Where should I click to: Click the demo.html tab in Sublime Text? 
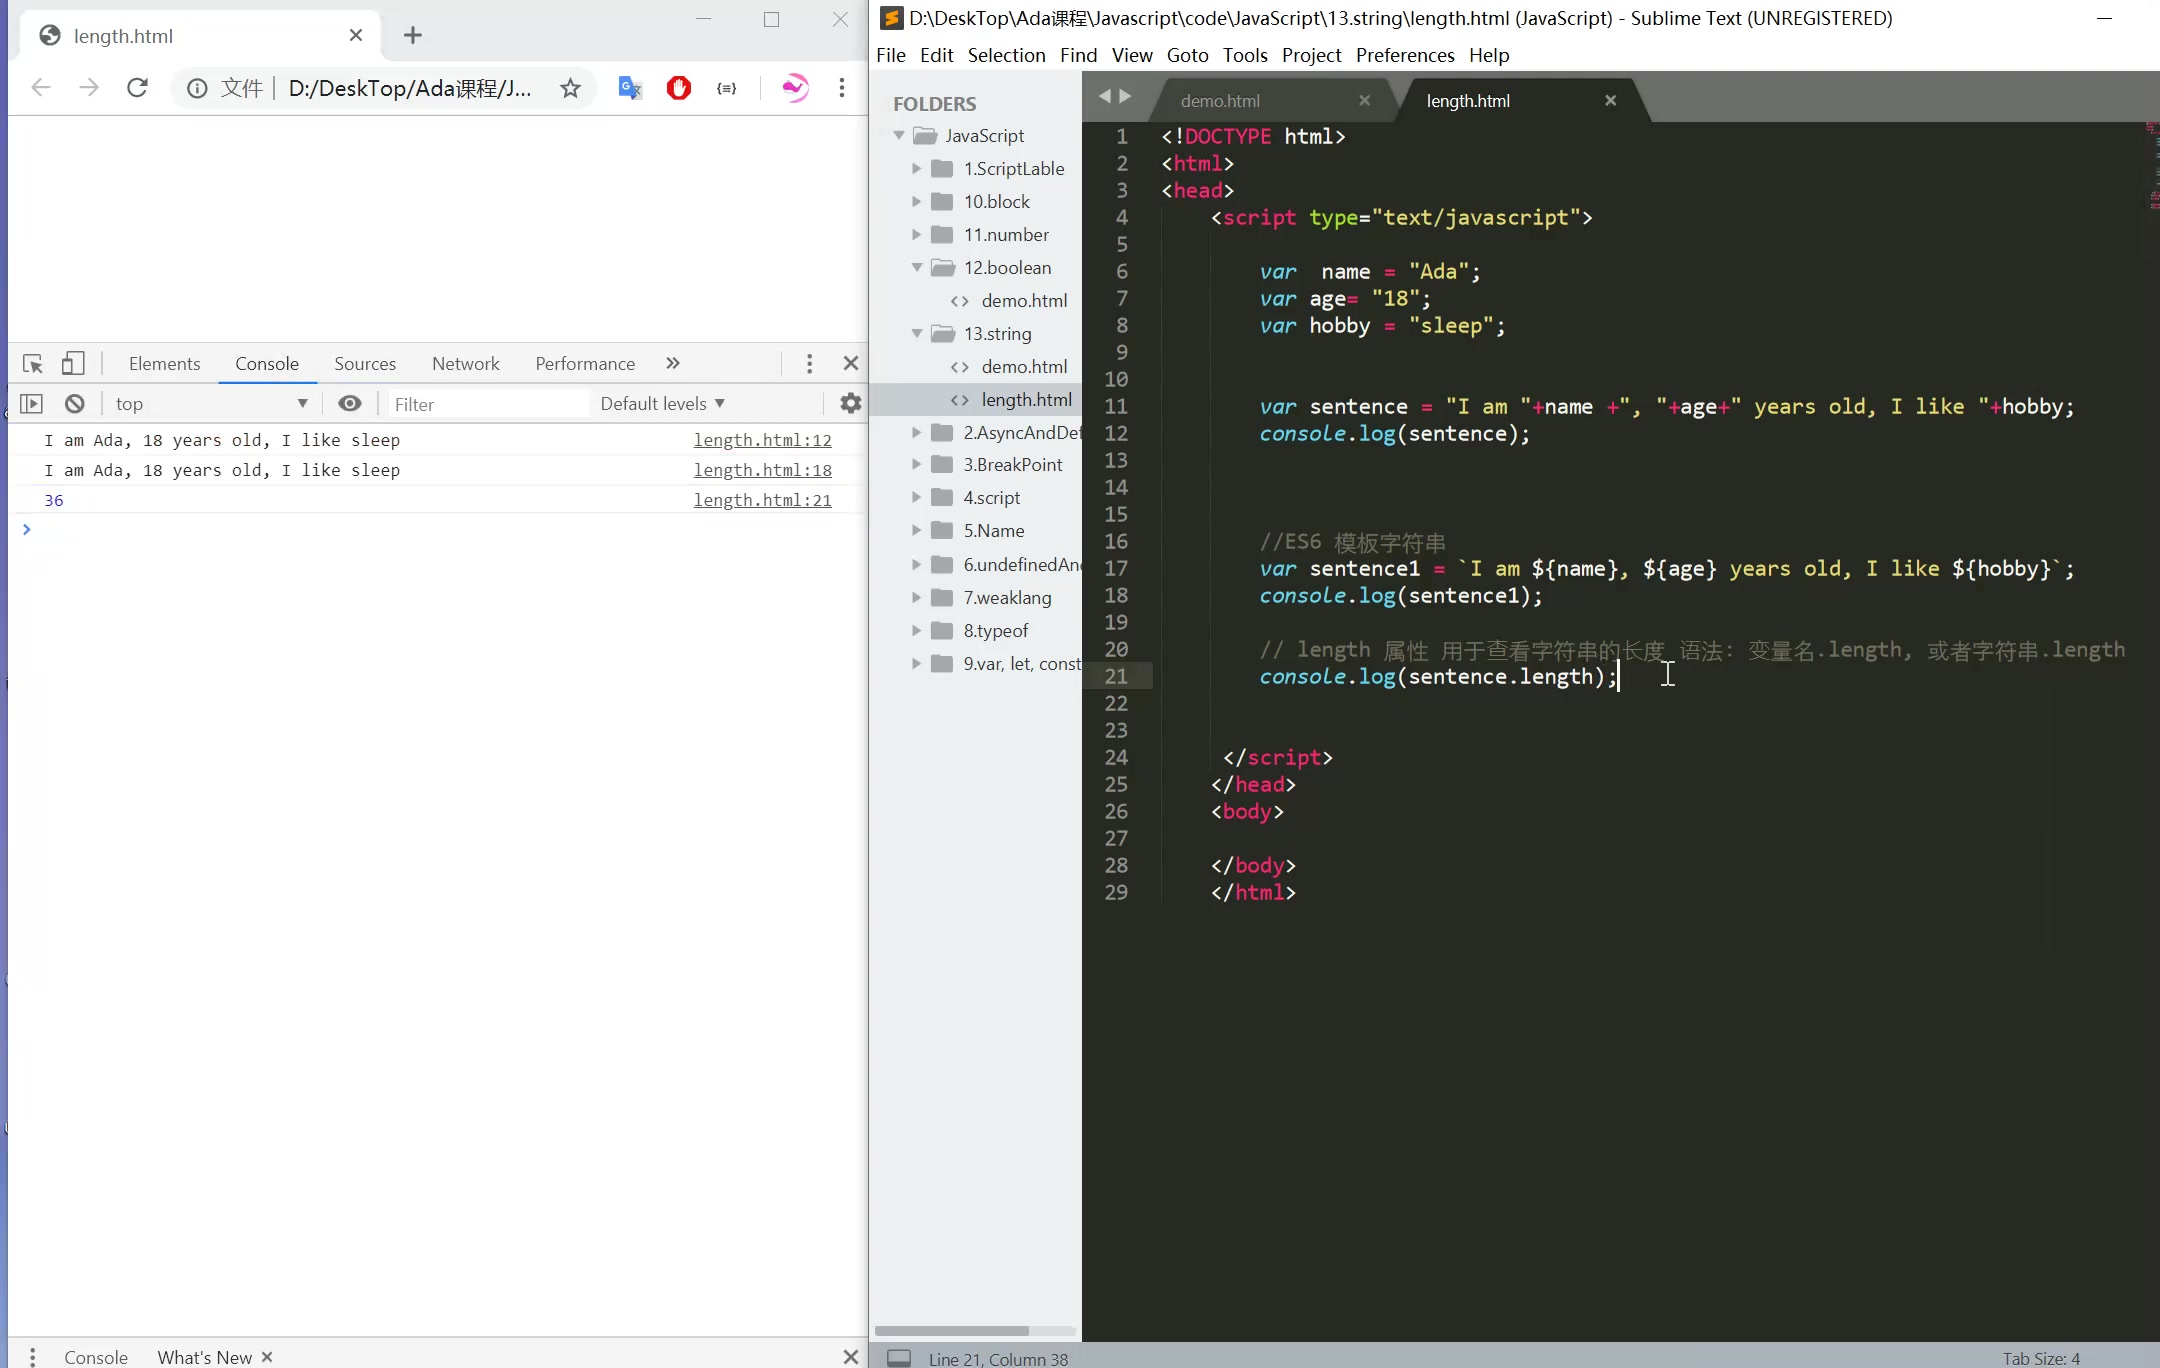click(x=1219, y=99)
